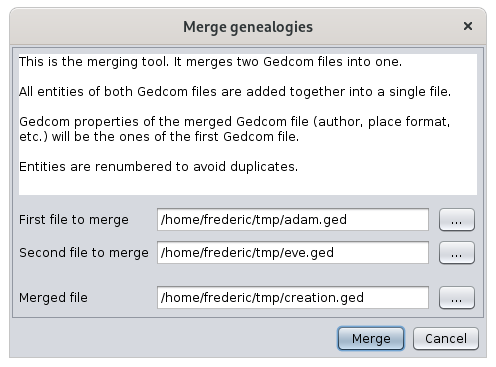
Task: Focus the adam.ged path field
Action: [x=293, y=220]
